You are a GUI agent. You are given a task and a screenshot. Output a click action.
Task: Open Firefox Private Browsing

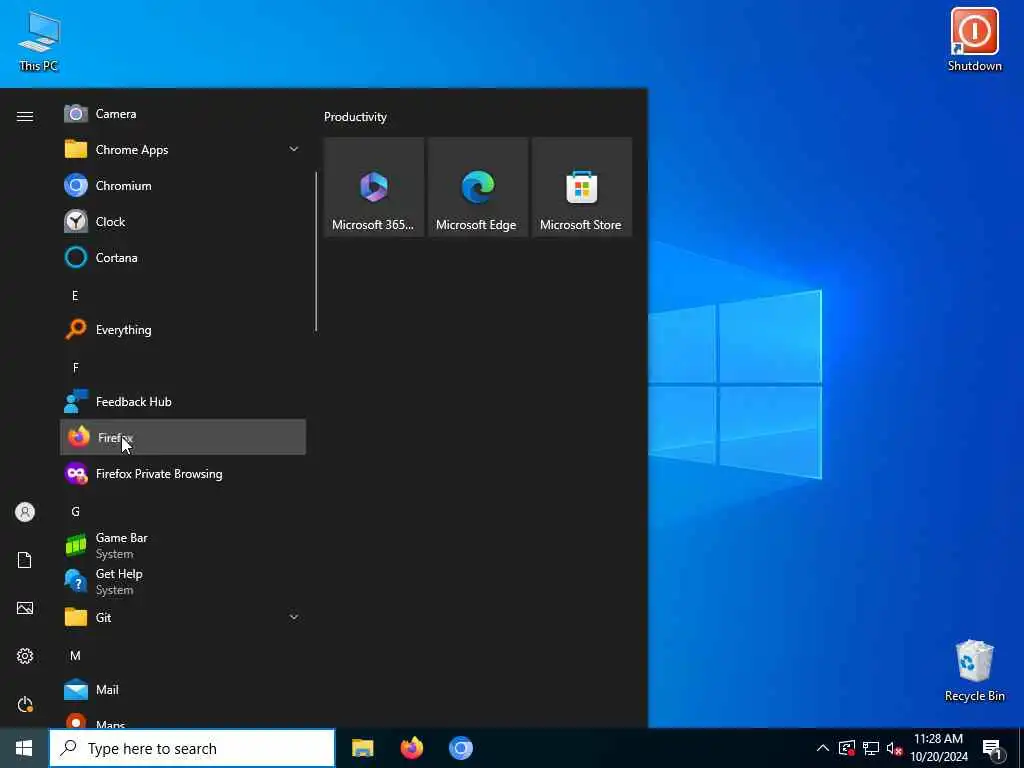(183, 473)
